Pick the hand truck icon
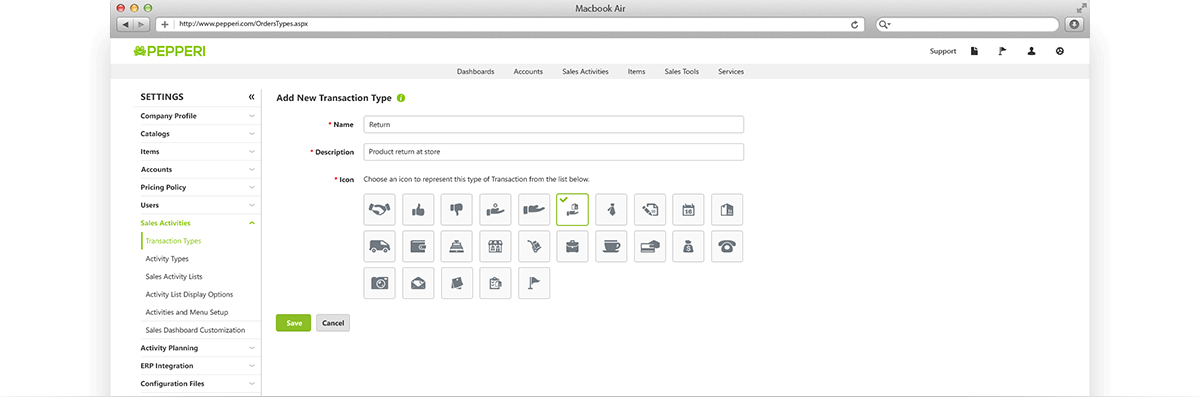Viewport: 1200px width, 397px height. point(535,246)
